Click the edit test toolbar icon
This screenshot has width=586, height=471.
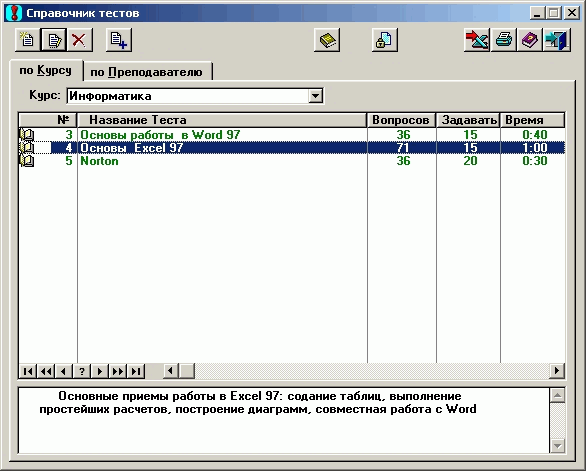[54, 40]
